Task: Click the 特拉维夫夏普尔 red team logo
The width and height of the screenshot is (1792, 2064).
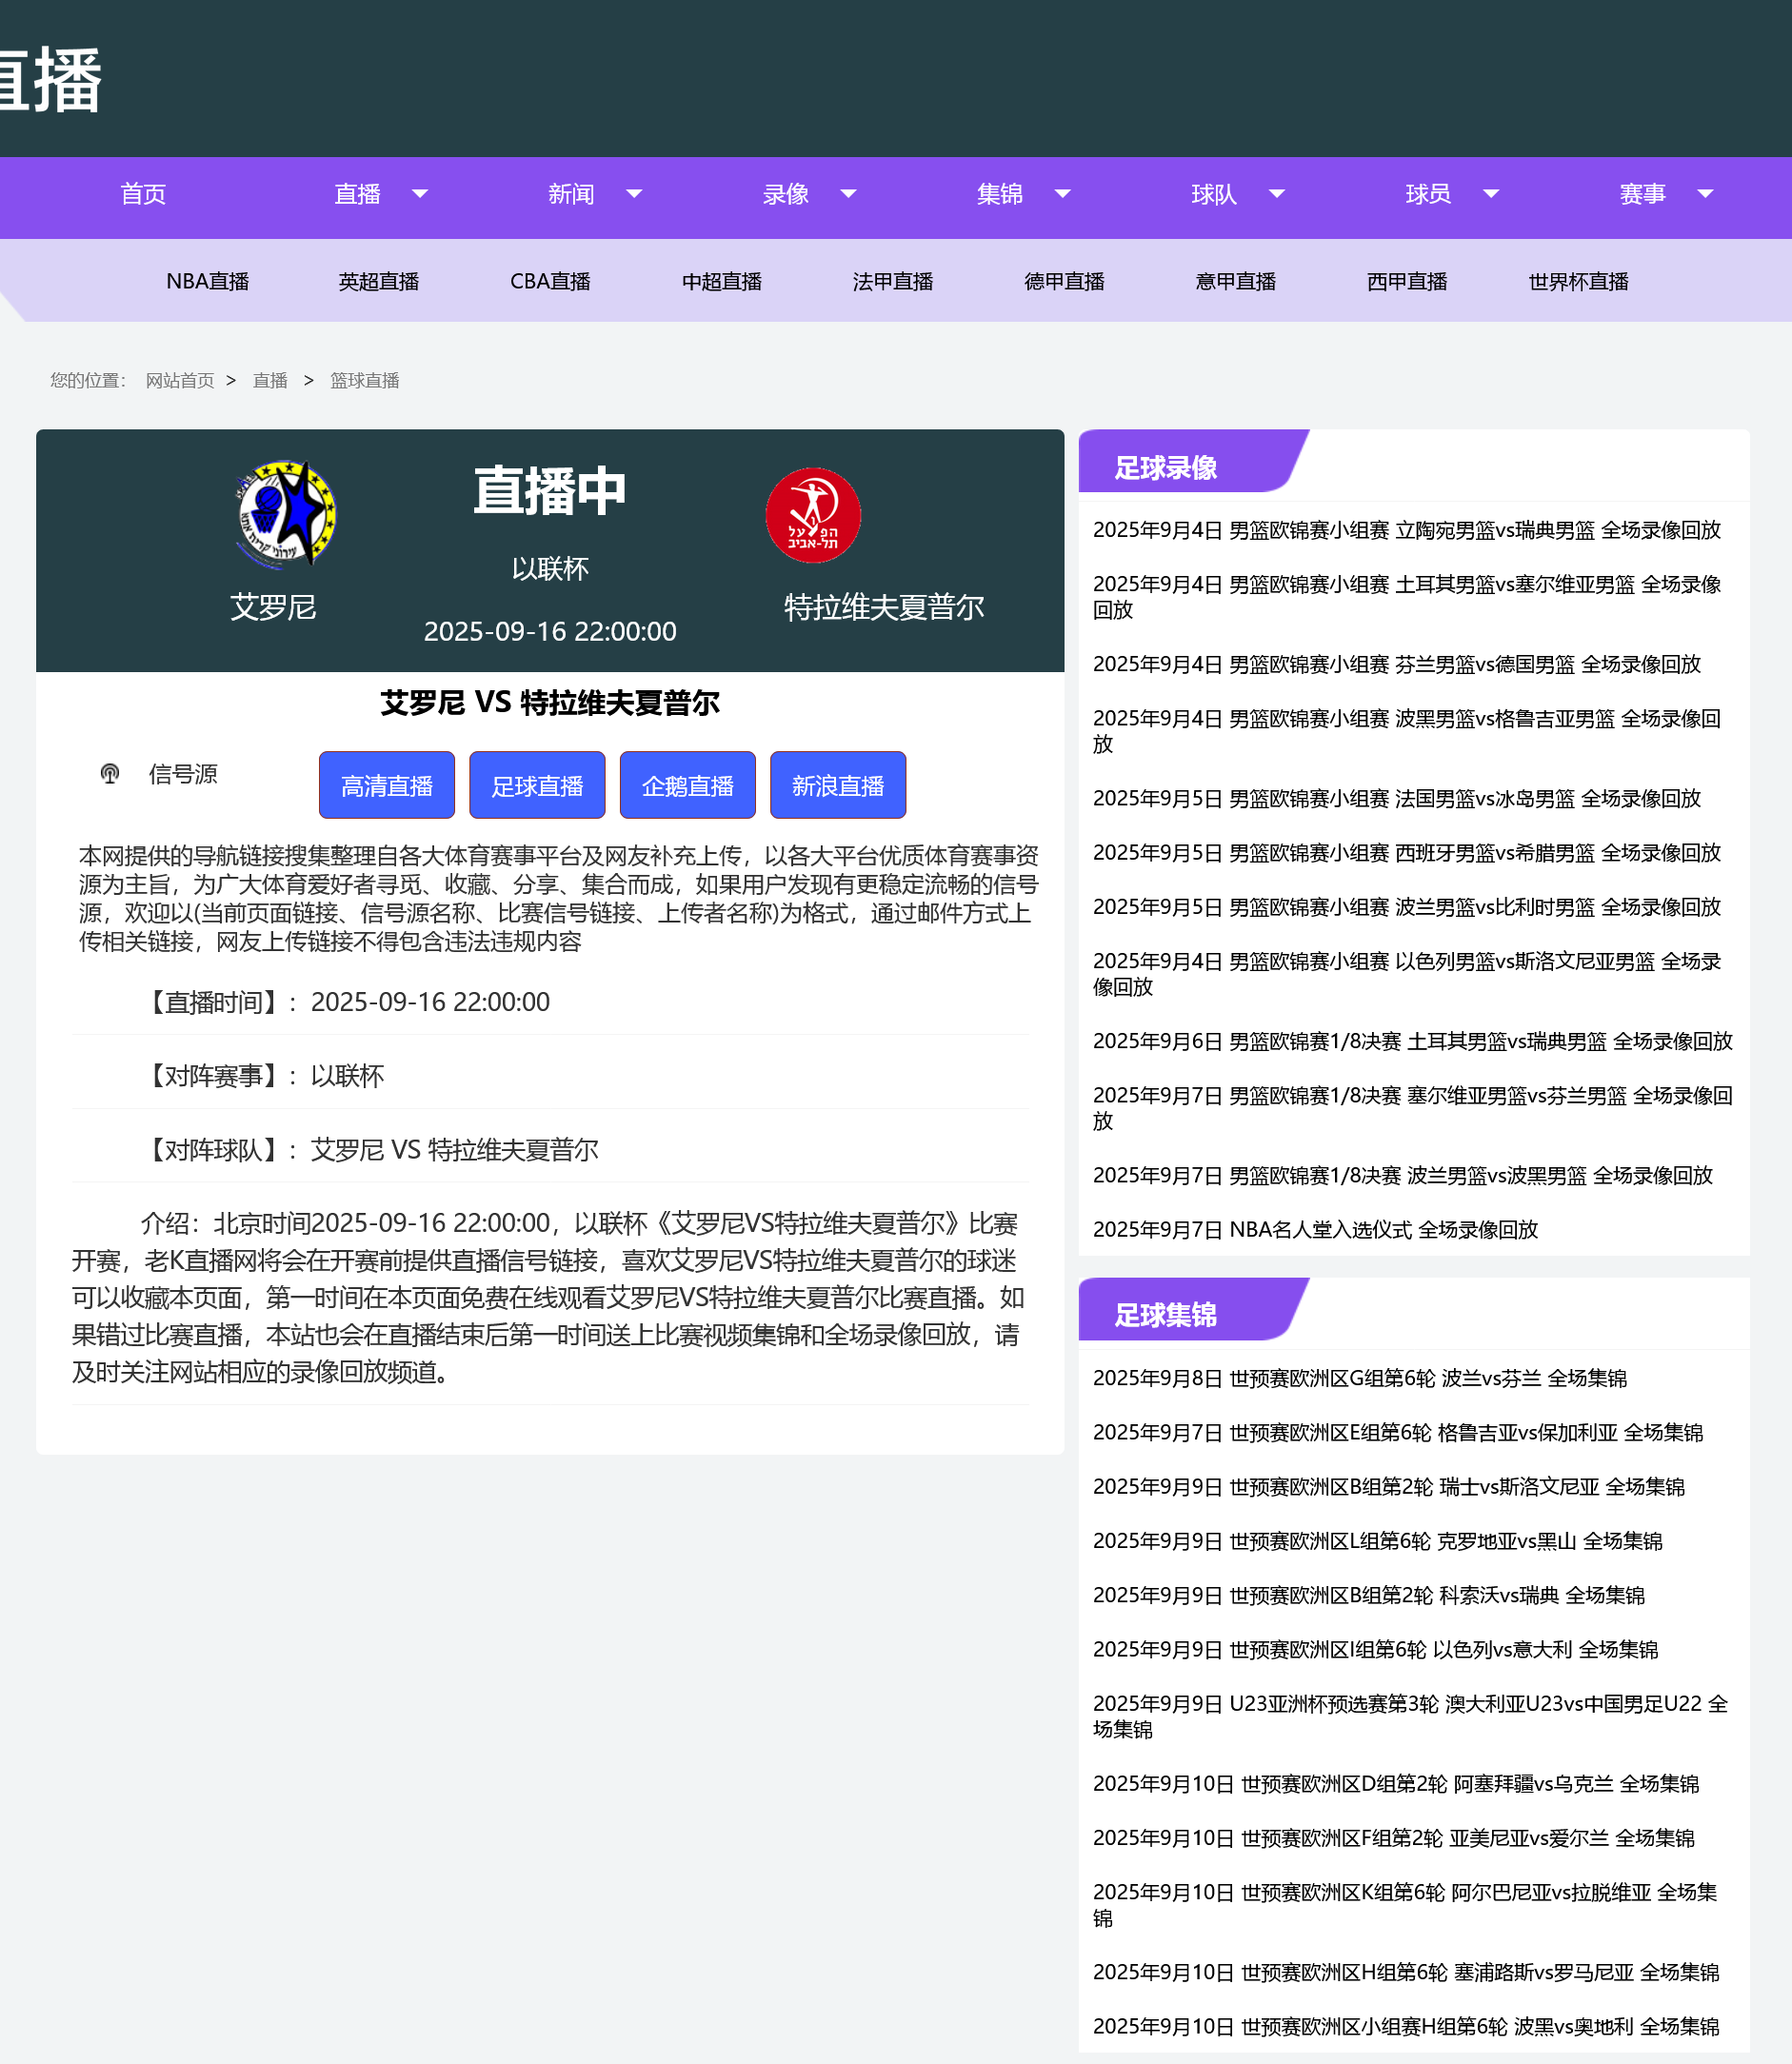Action: tap(812, 516)
